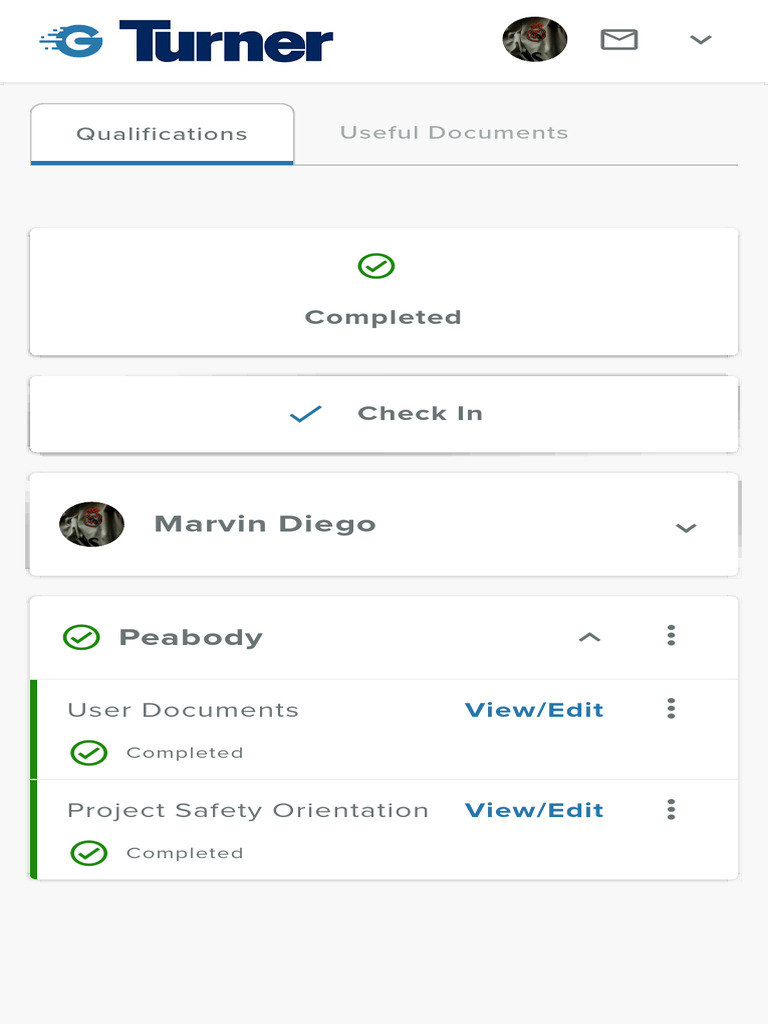Expand the header account dropdown chevron
The image size is (768, 1024).
pos(701,40)
